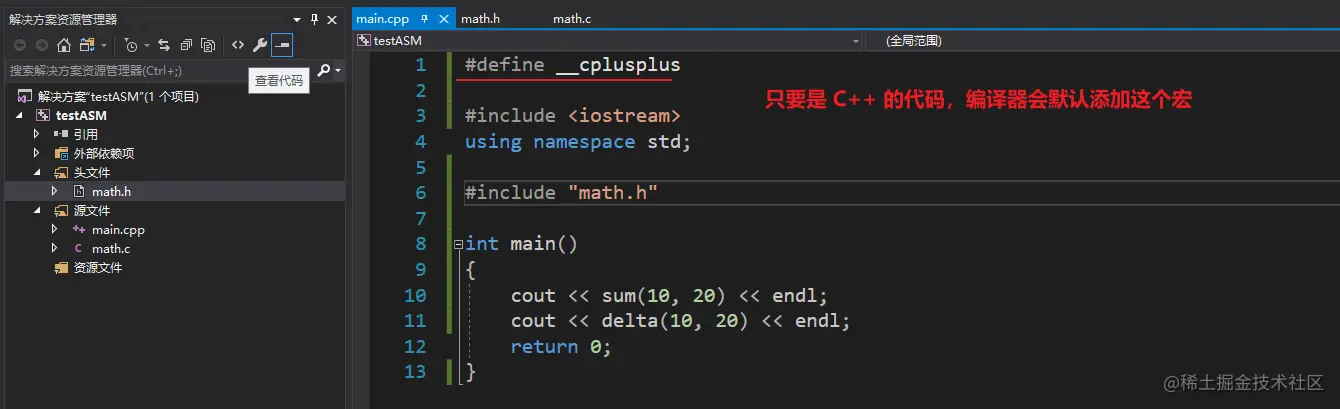Click the "#define __cplusplus" code line
This screenshot has width=1340, height=409.
(572, 65)
